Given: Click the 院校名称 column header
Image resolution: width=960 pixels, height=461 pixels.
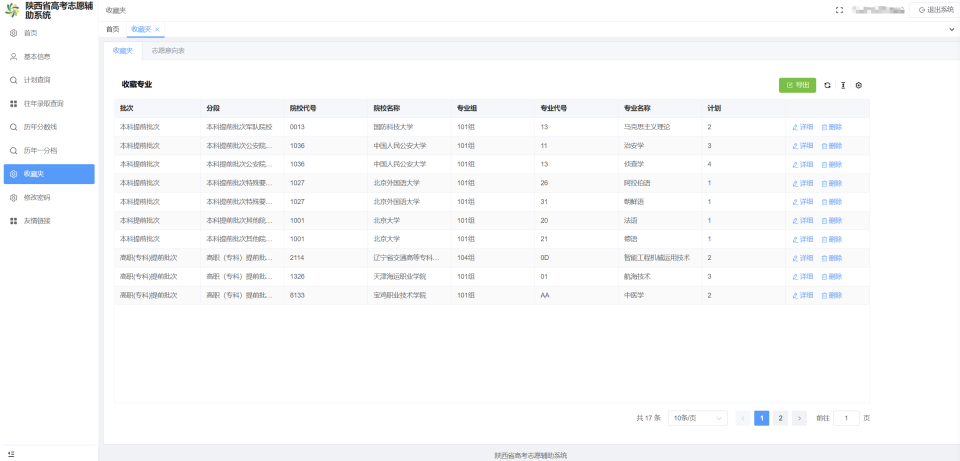Looking at the screenshot, I should tap(410, 108).
